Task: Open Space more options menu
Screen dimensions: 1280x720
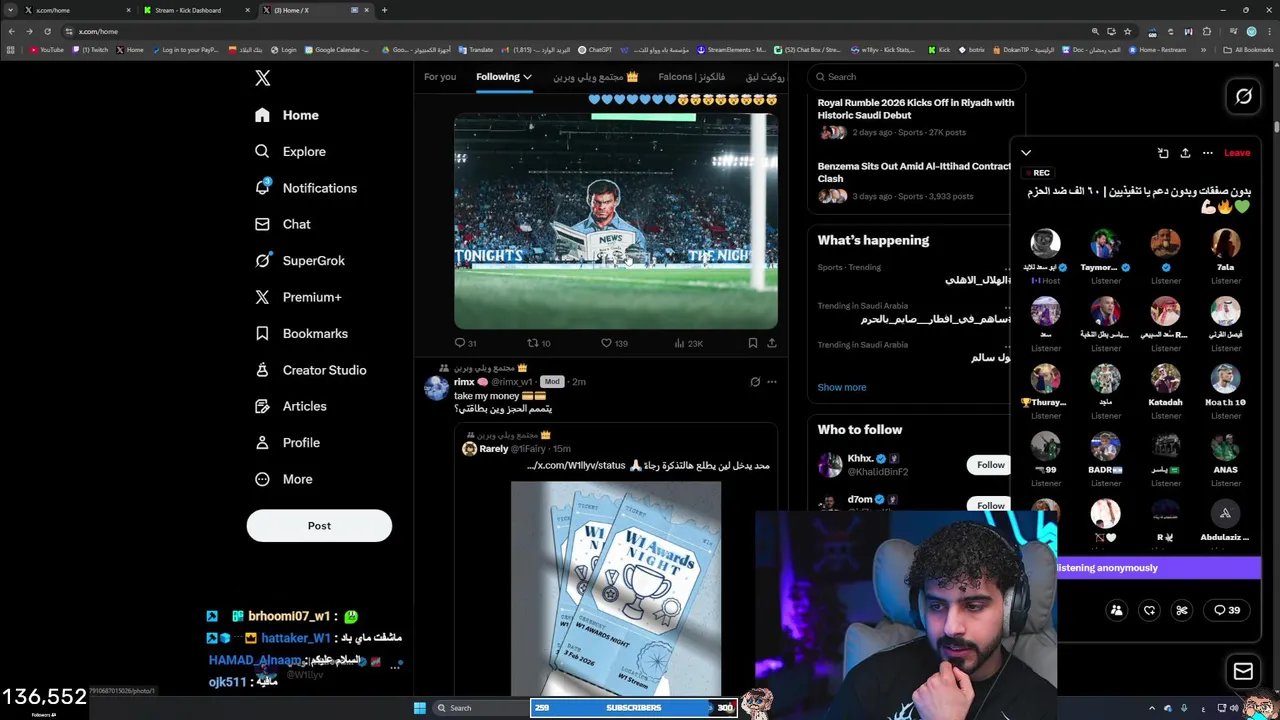Action: tap(1208, 153)
